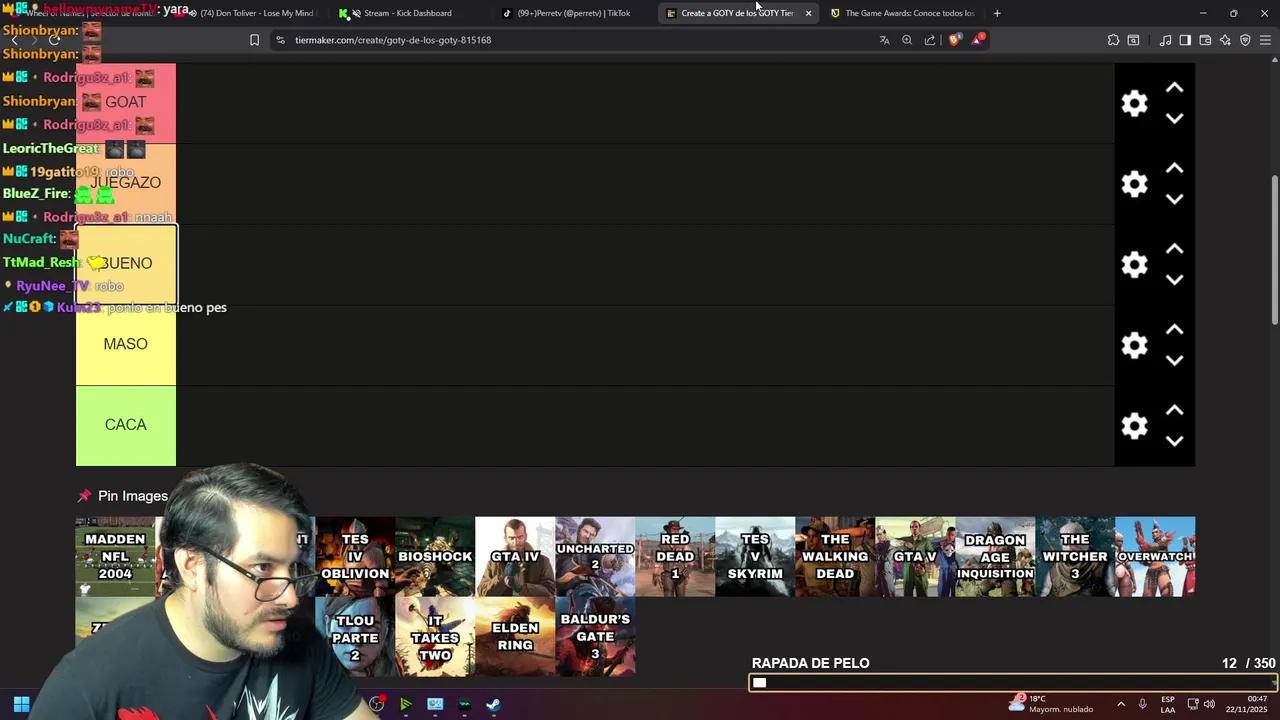Open the browser hamburger menu
The width and height of the screenshot is (1280, 720).
click(x=1265, y=40)
